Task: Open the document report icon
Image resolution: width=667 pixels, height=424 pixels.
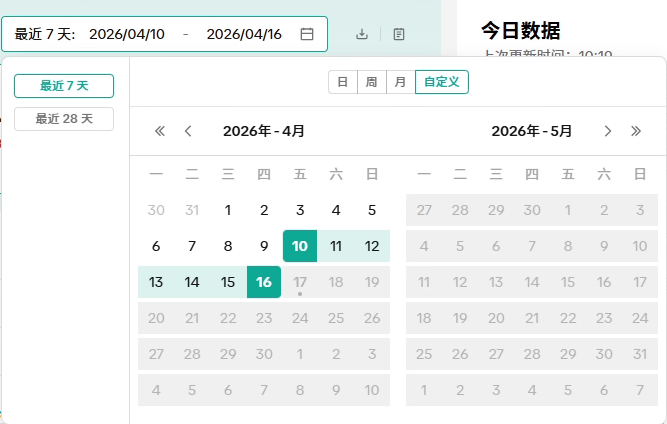Action: point(399,34)
